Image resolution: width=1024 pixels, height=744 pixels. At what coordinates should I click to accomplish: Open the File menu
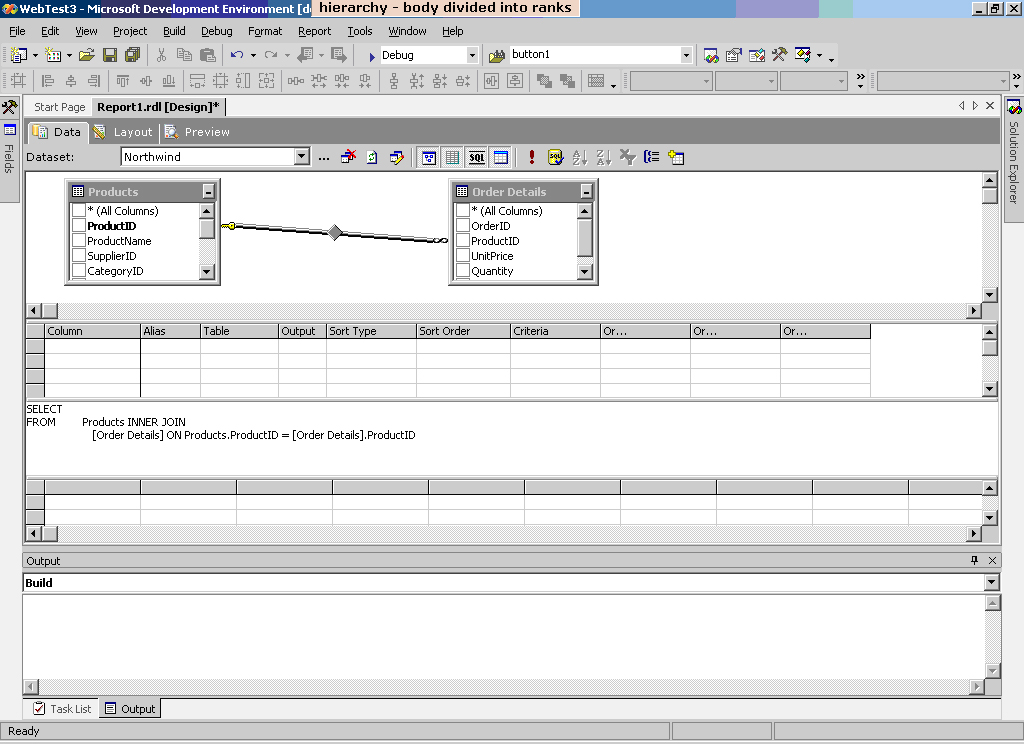point(17,31)
